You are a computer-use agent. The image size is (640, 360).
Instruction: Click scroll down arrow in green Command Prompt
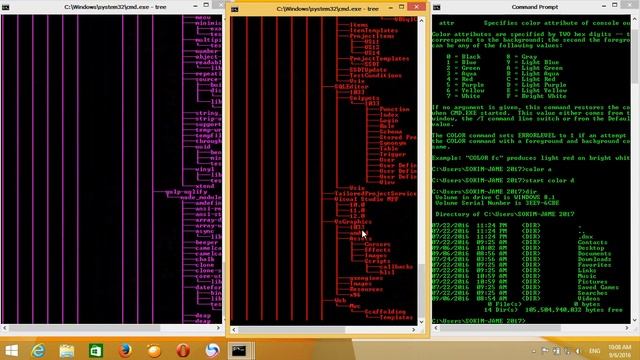click(635, 320)
